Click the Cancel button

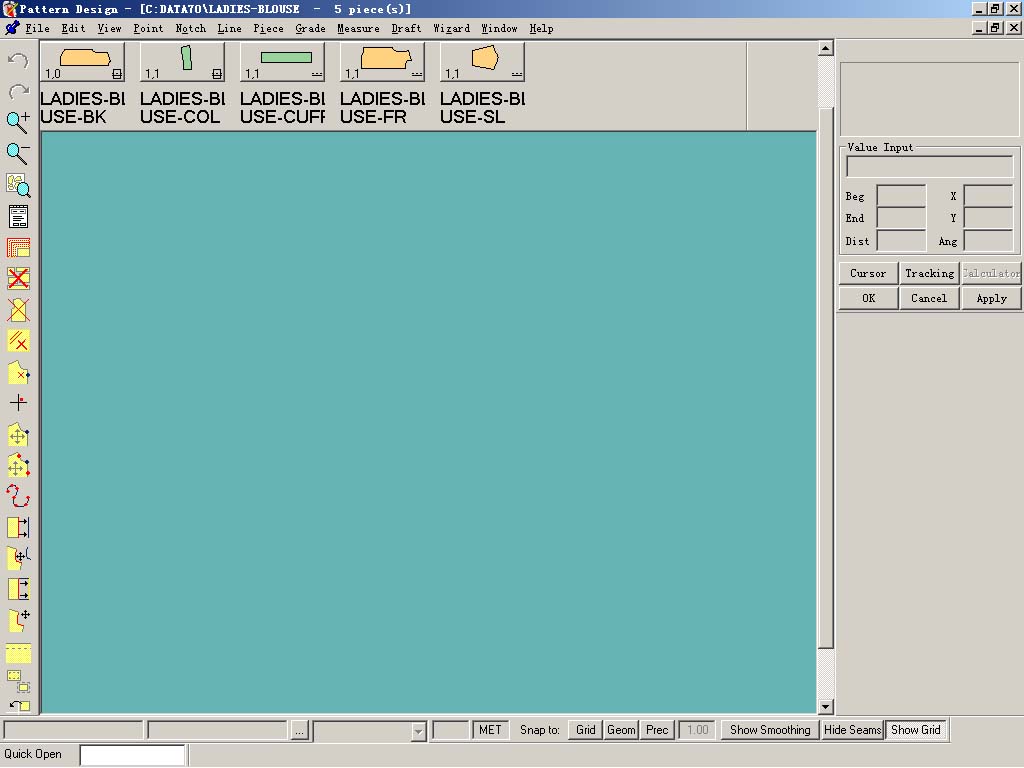[x=929, y=298]
